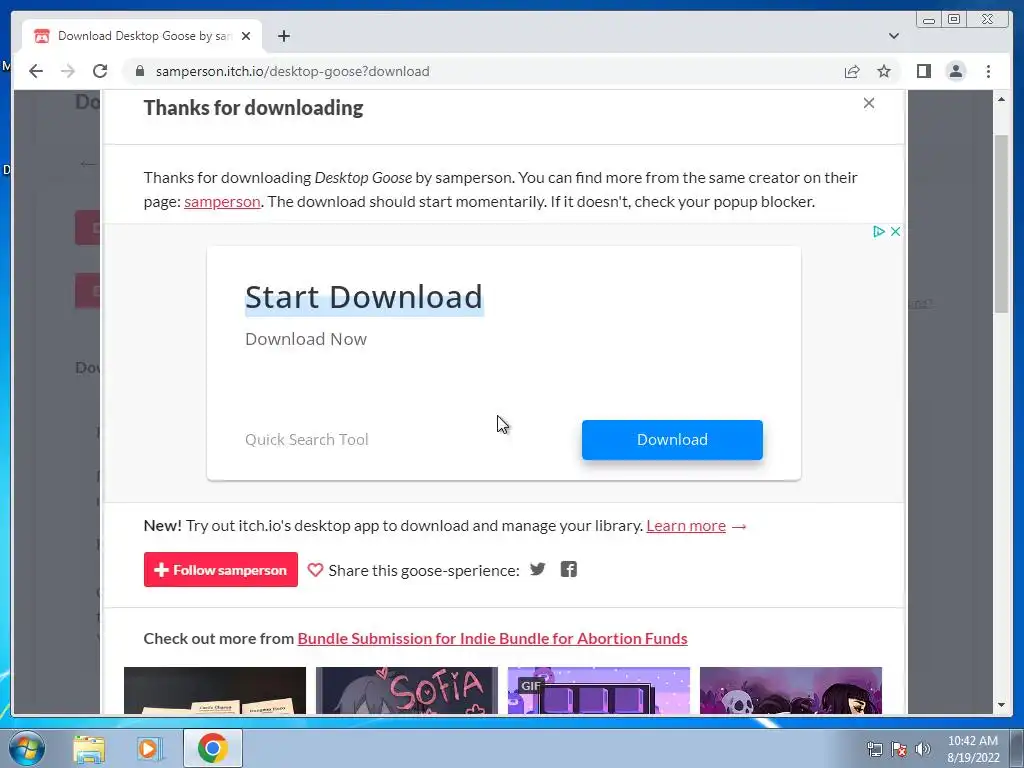The width and height of the screenshot is (1024, 768).
Task: Close the Thanks for downloading dialog
Action: 869,103
